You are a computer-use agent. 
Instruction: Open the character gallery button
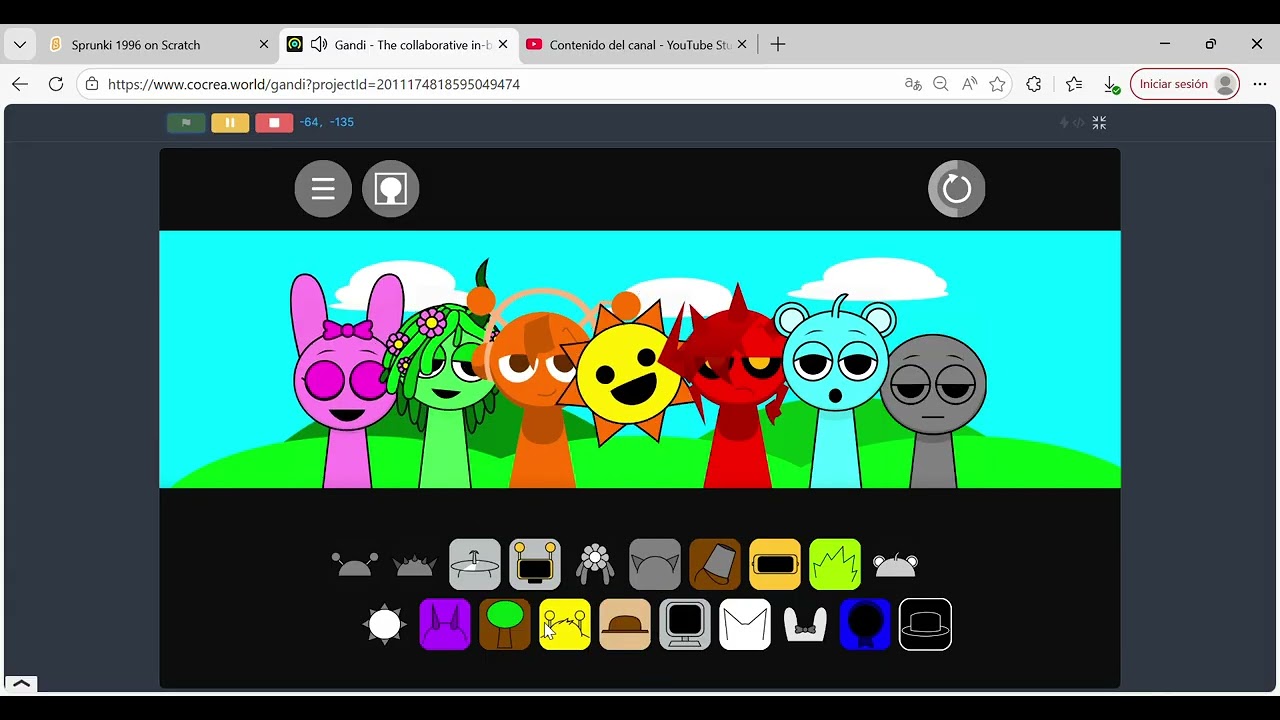(x=390, y=188)
